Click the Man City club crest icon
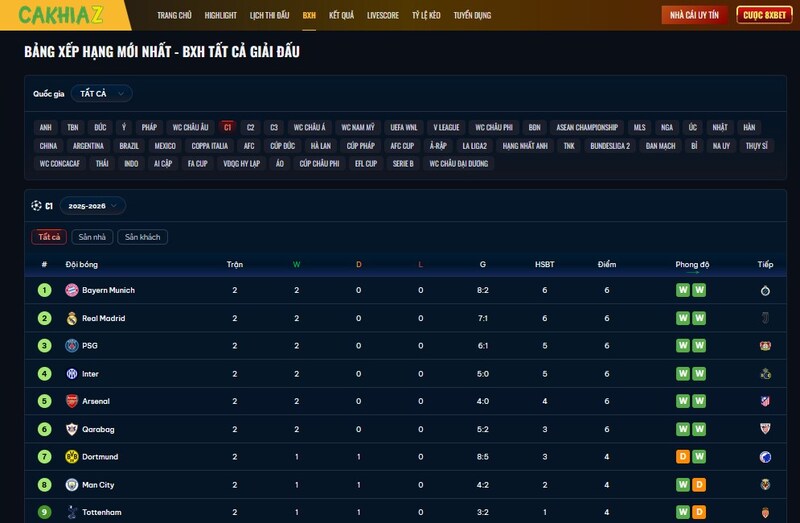This screenshot has width=800, height=523. pyautogui.click(x=72, y=485)
